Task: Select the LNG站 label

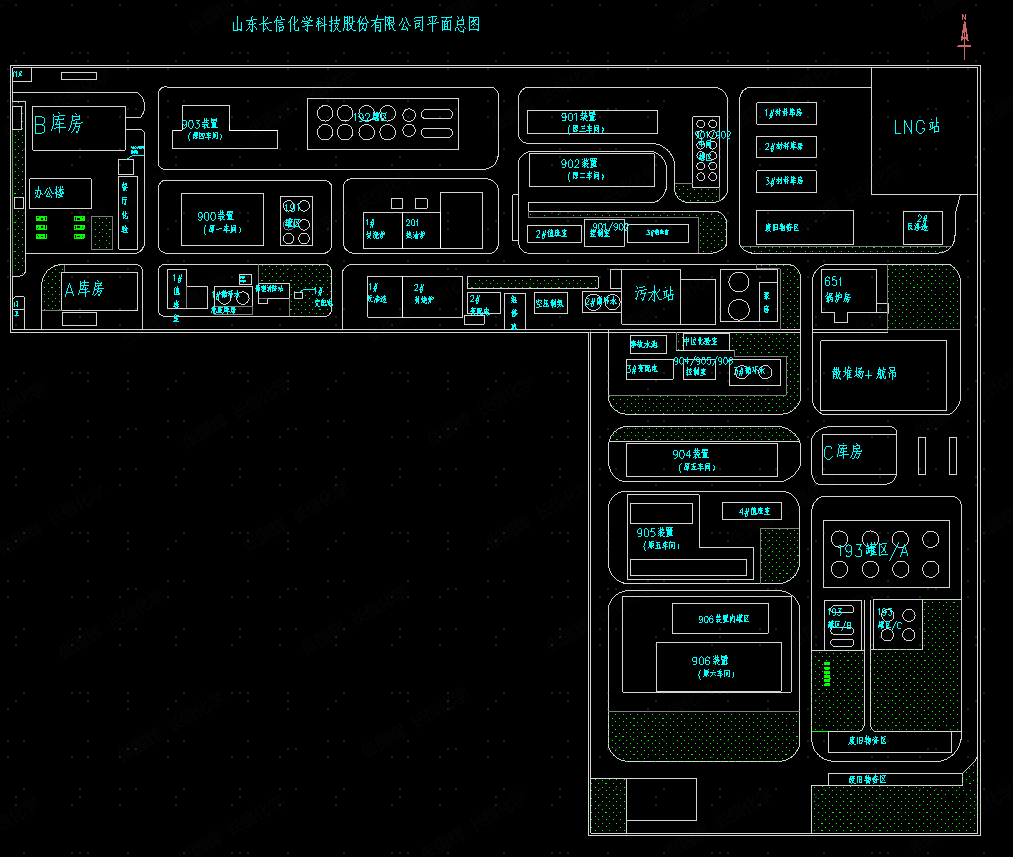Action: (916, 127)
